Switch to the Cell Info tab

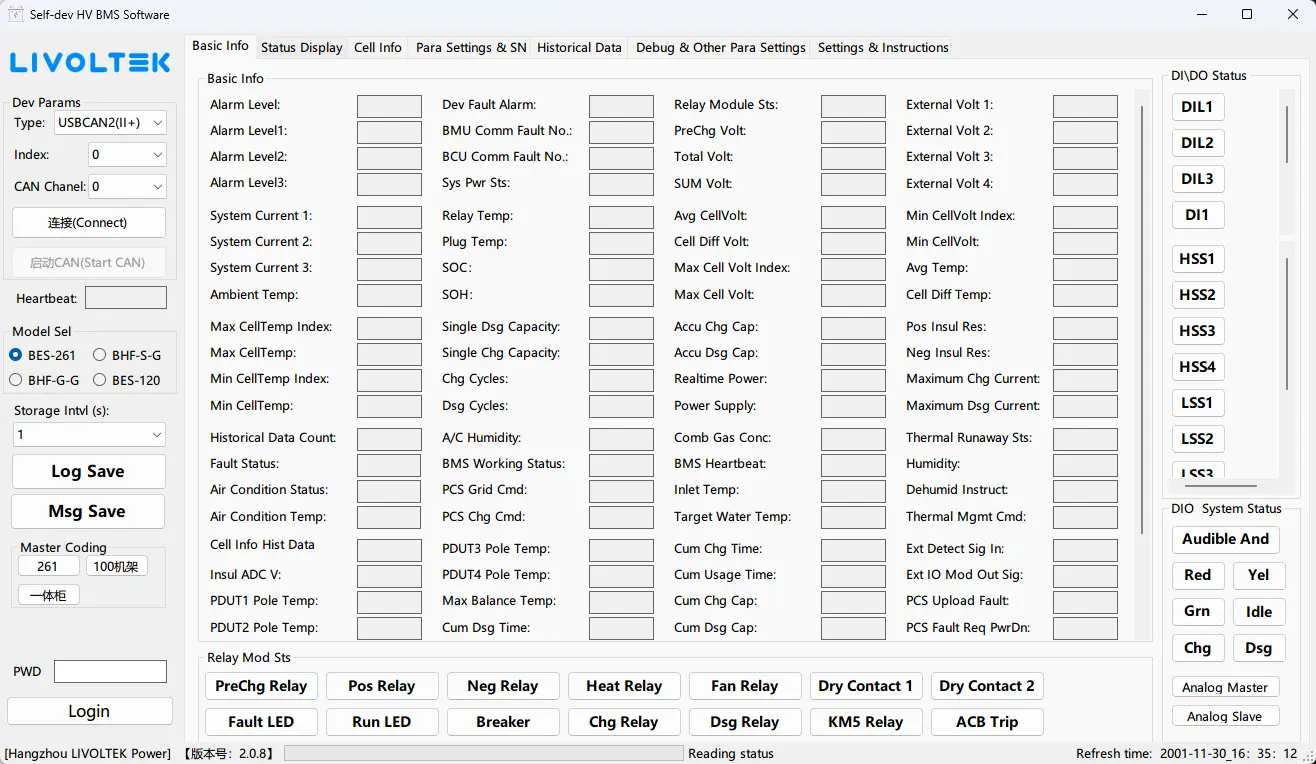[x=378, y=47]
